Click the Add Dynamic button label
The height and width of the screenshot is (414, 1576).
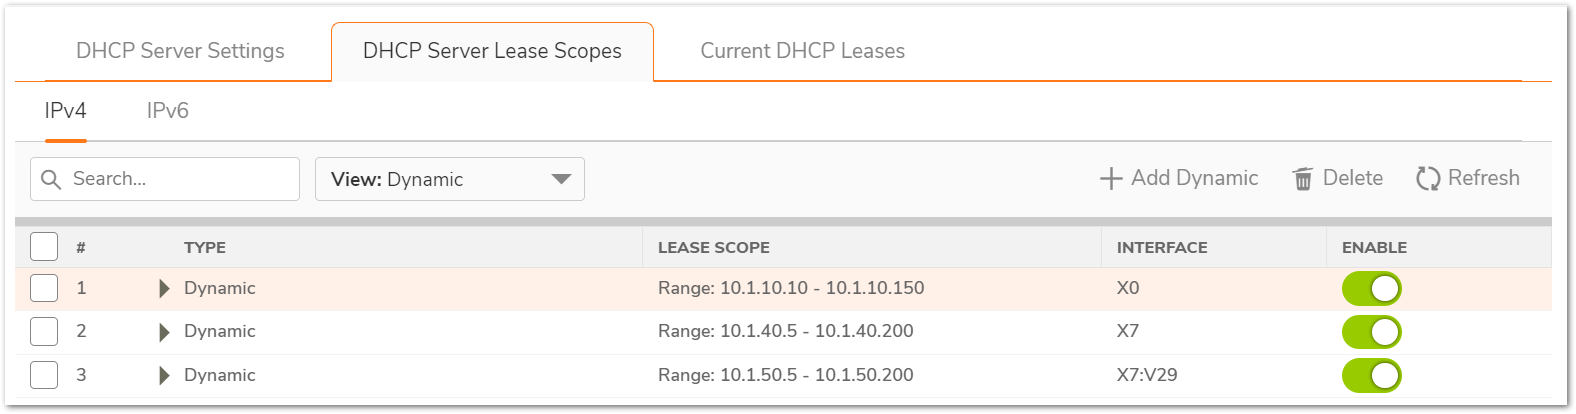1194,178
